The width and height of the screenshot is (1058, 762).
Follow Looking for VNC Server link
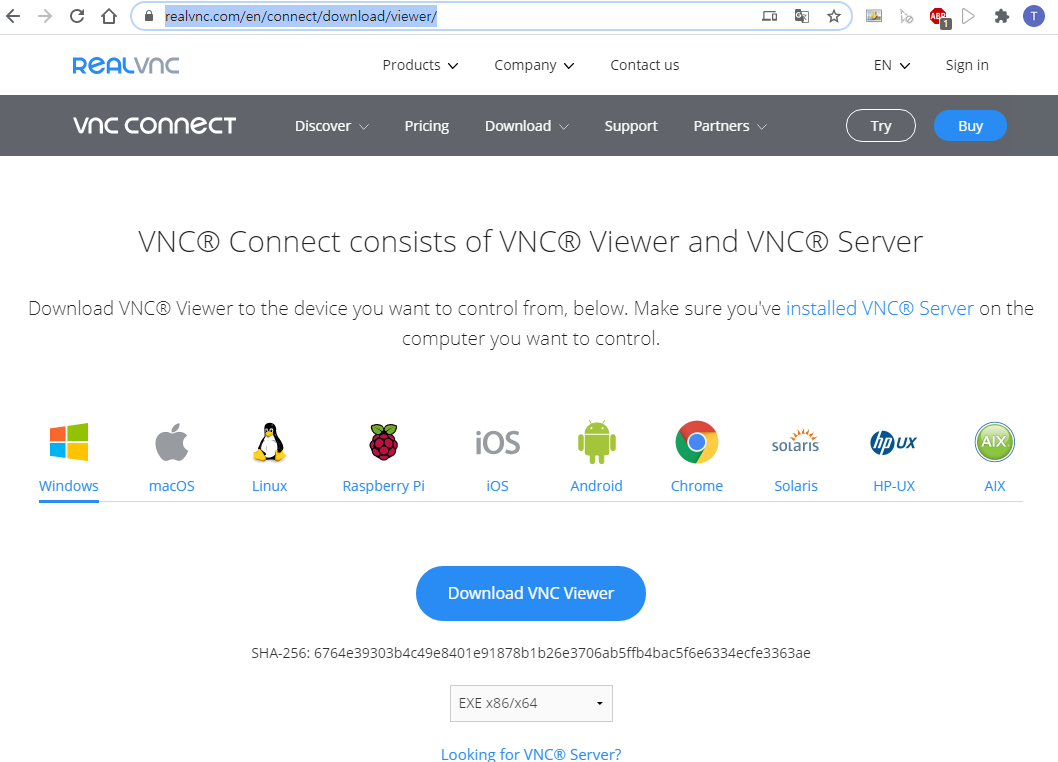(531, 754)
